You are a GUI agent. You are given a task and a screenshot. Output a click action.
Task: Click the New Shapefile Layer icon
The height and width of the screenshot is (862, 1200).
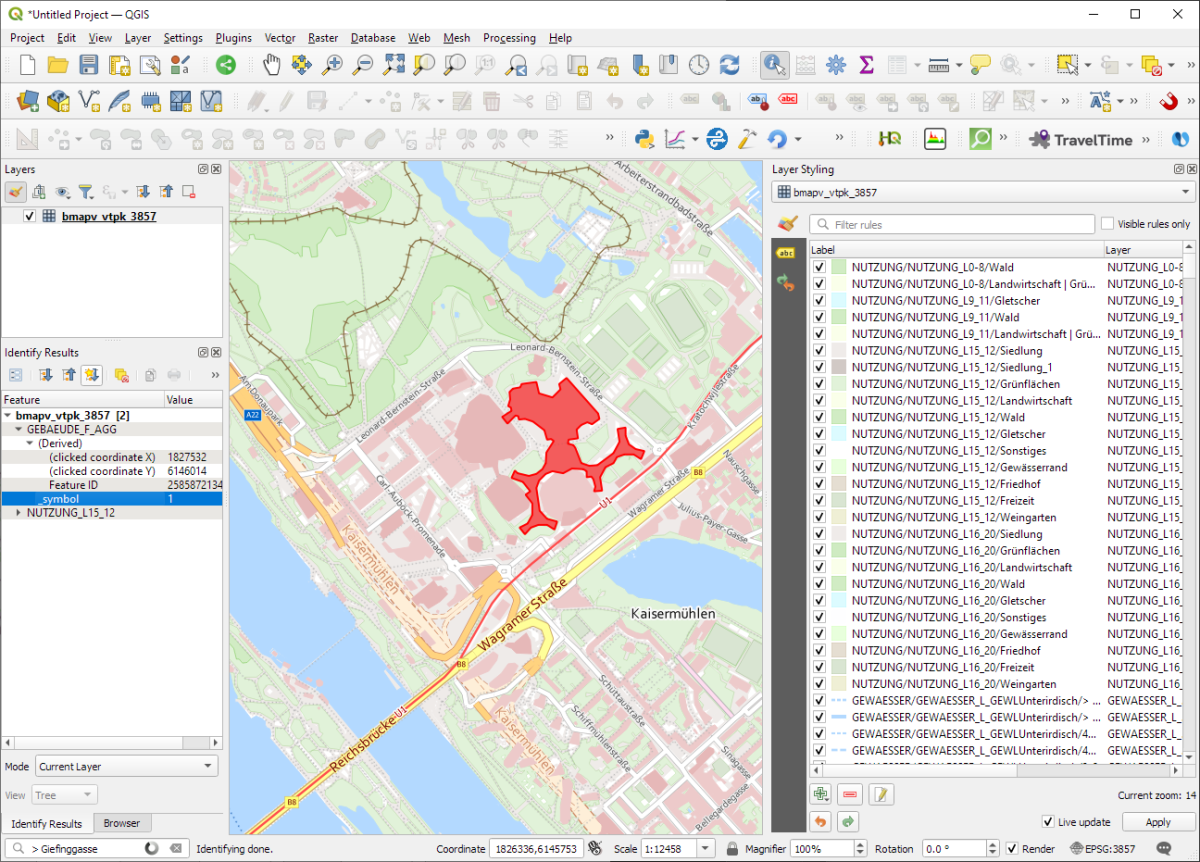[x=90, y=101]
